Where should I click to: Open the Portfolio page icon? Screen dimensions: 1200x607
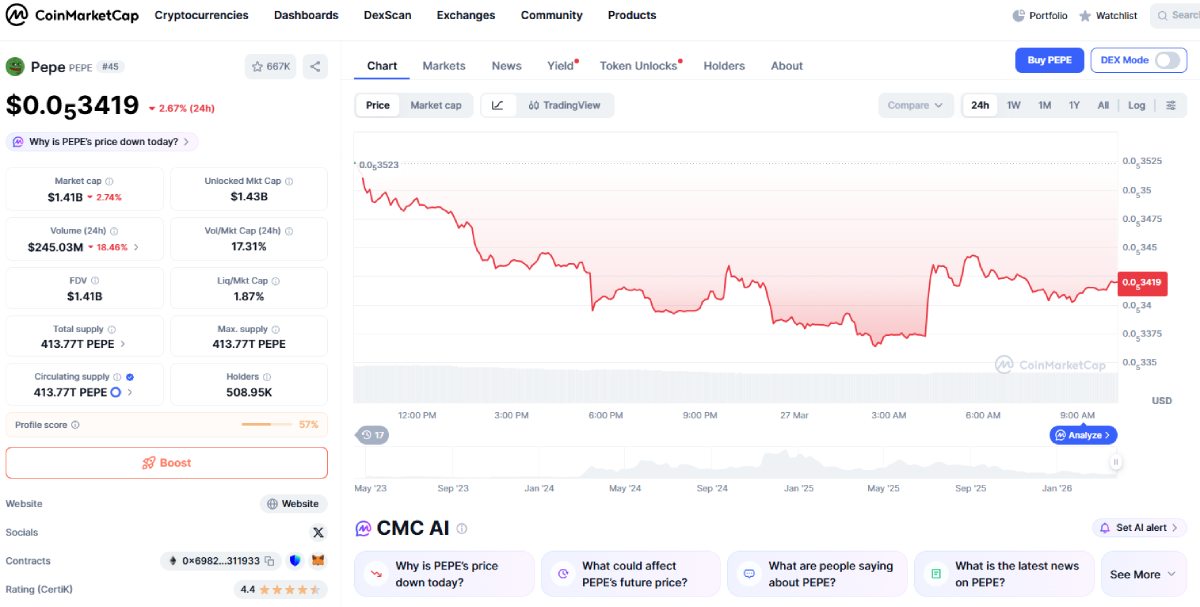[x=1019, y=16]
